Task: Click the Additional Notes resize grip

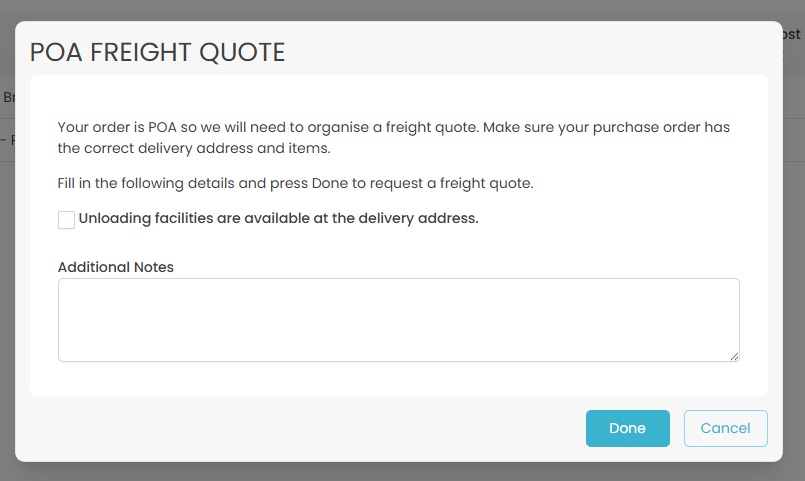Action: (734, 356)
